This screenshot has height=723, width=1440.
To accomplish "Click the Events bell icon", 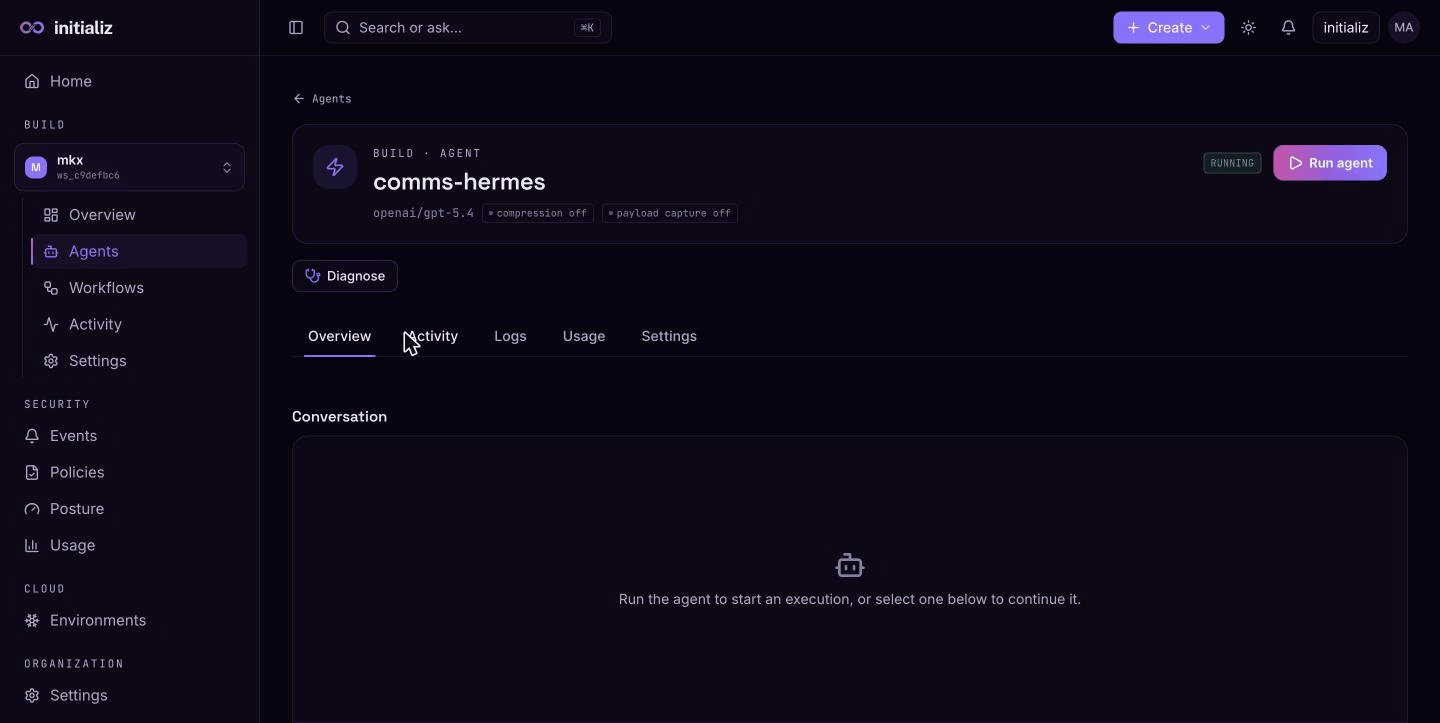I will click(32, 436).
